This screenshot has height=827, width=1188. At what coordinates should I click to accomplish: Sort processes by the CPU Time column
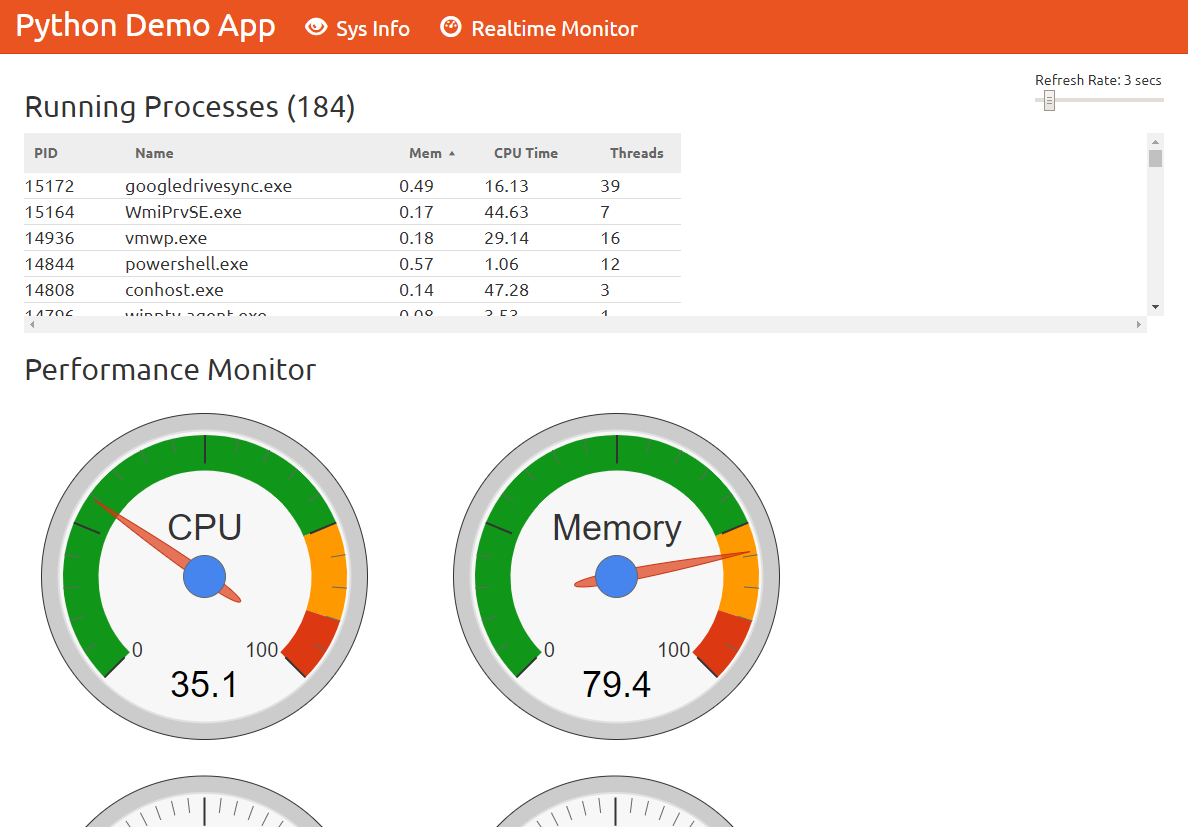click(x=526, y=153)
